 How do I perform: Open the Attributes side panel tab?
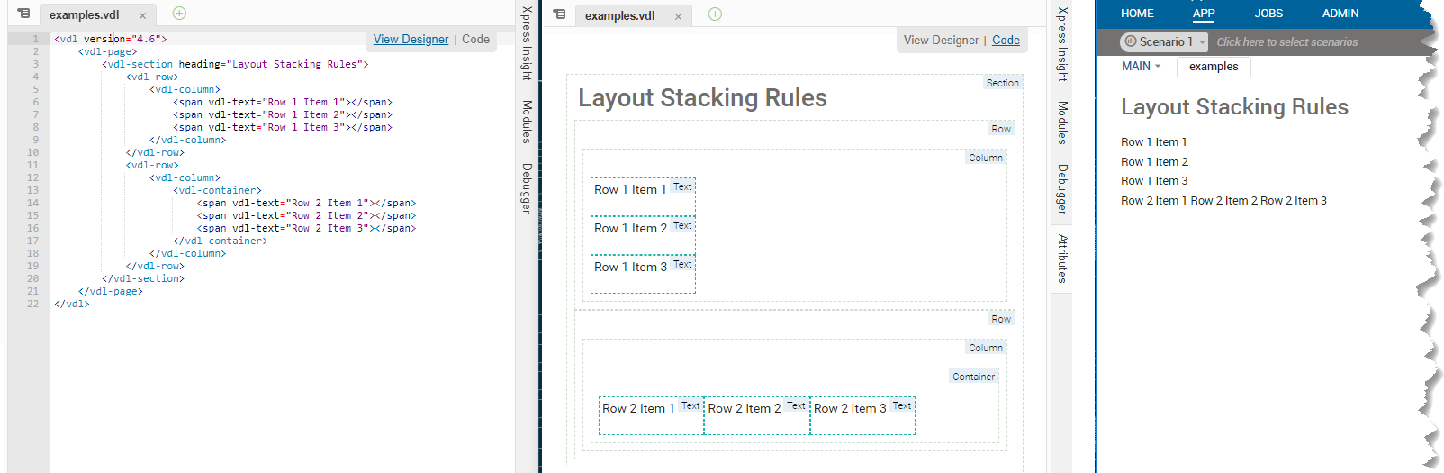pos(1062,260)
